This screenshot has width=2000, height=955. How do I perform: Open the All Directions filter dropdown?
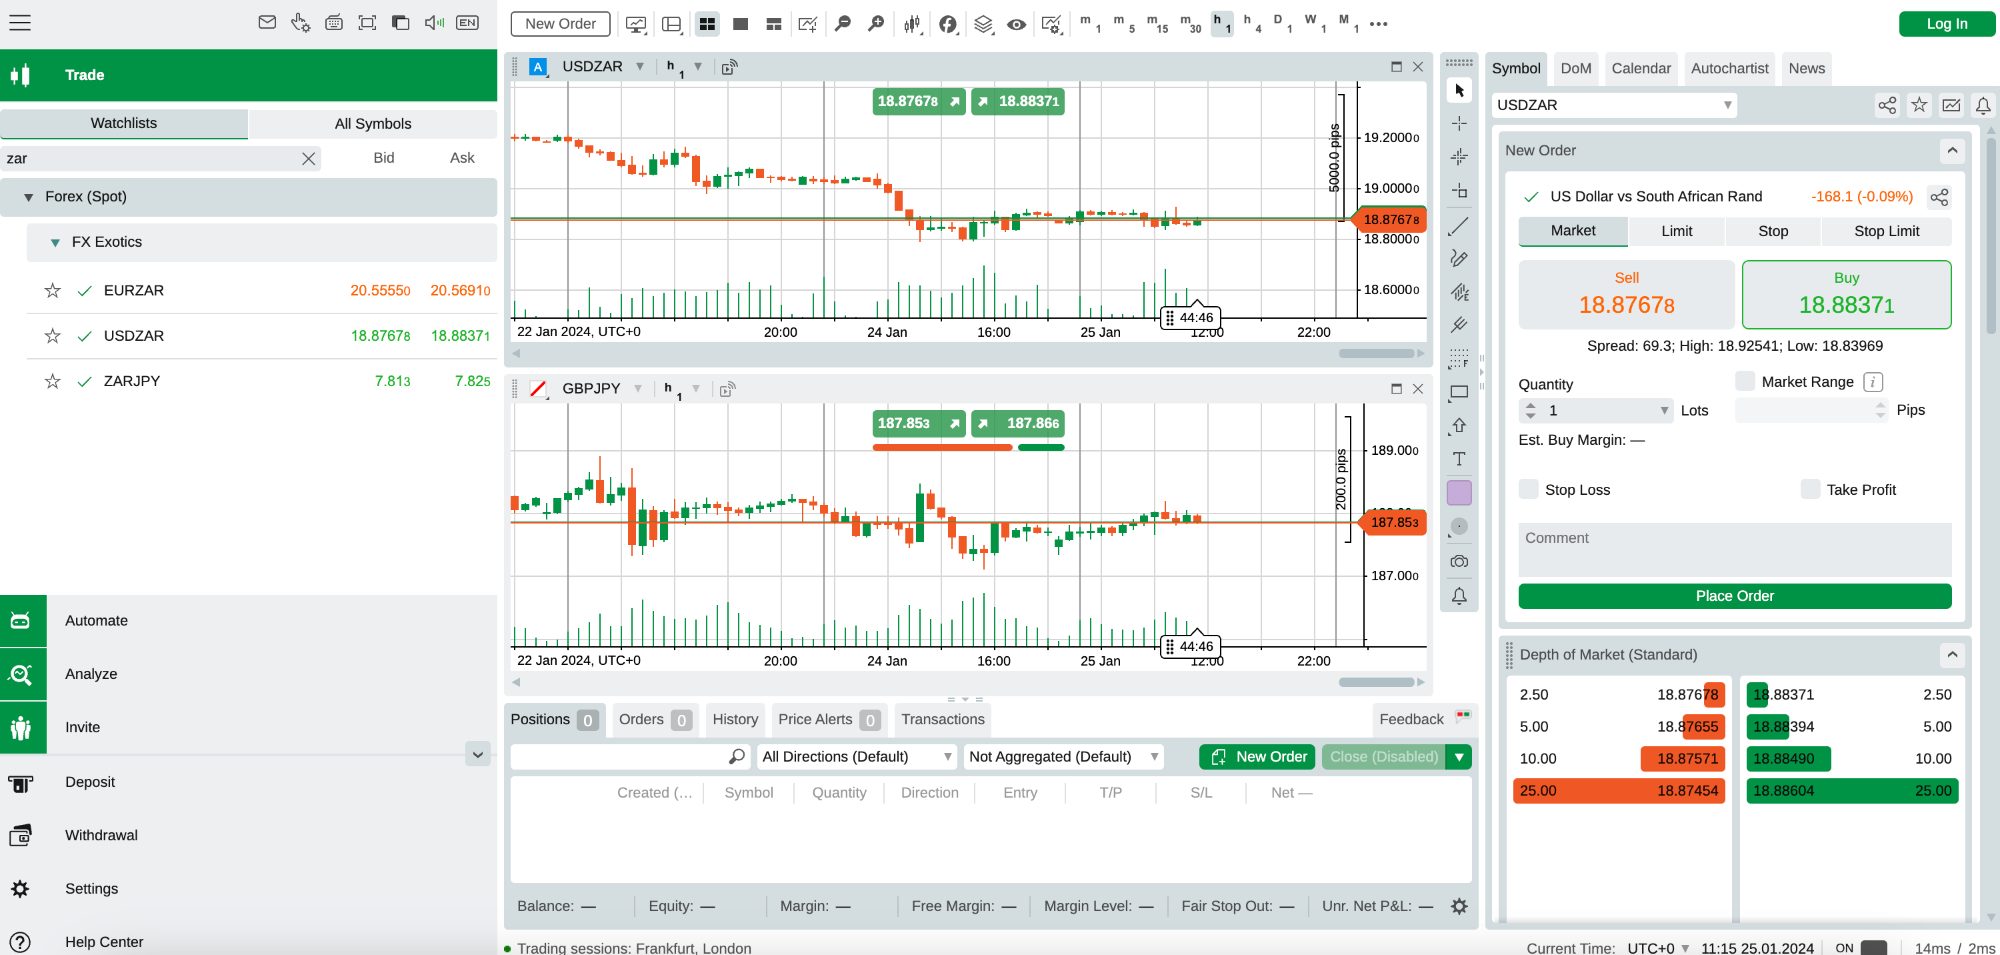click(x=856, y=757)
